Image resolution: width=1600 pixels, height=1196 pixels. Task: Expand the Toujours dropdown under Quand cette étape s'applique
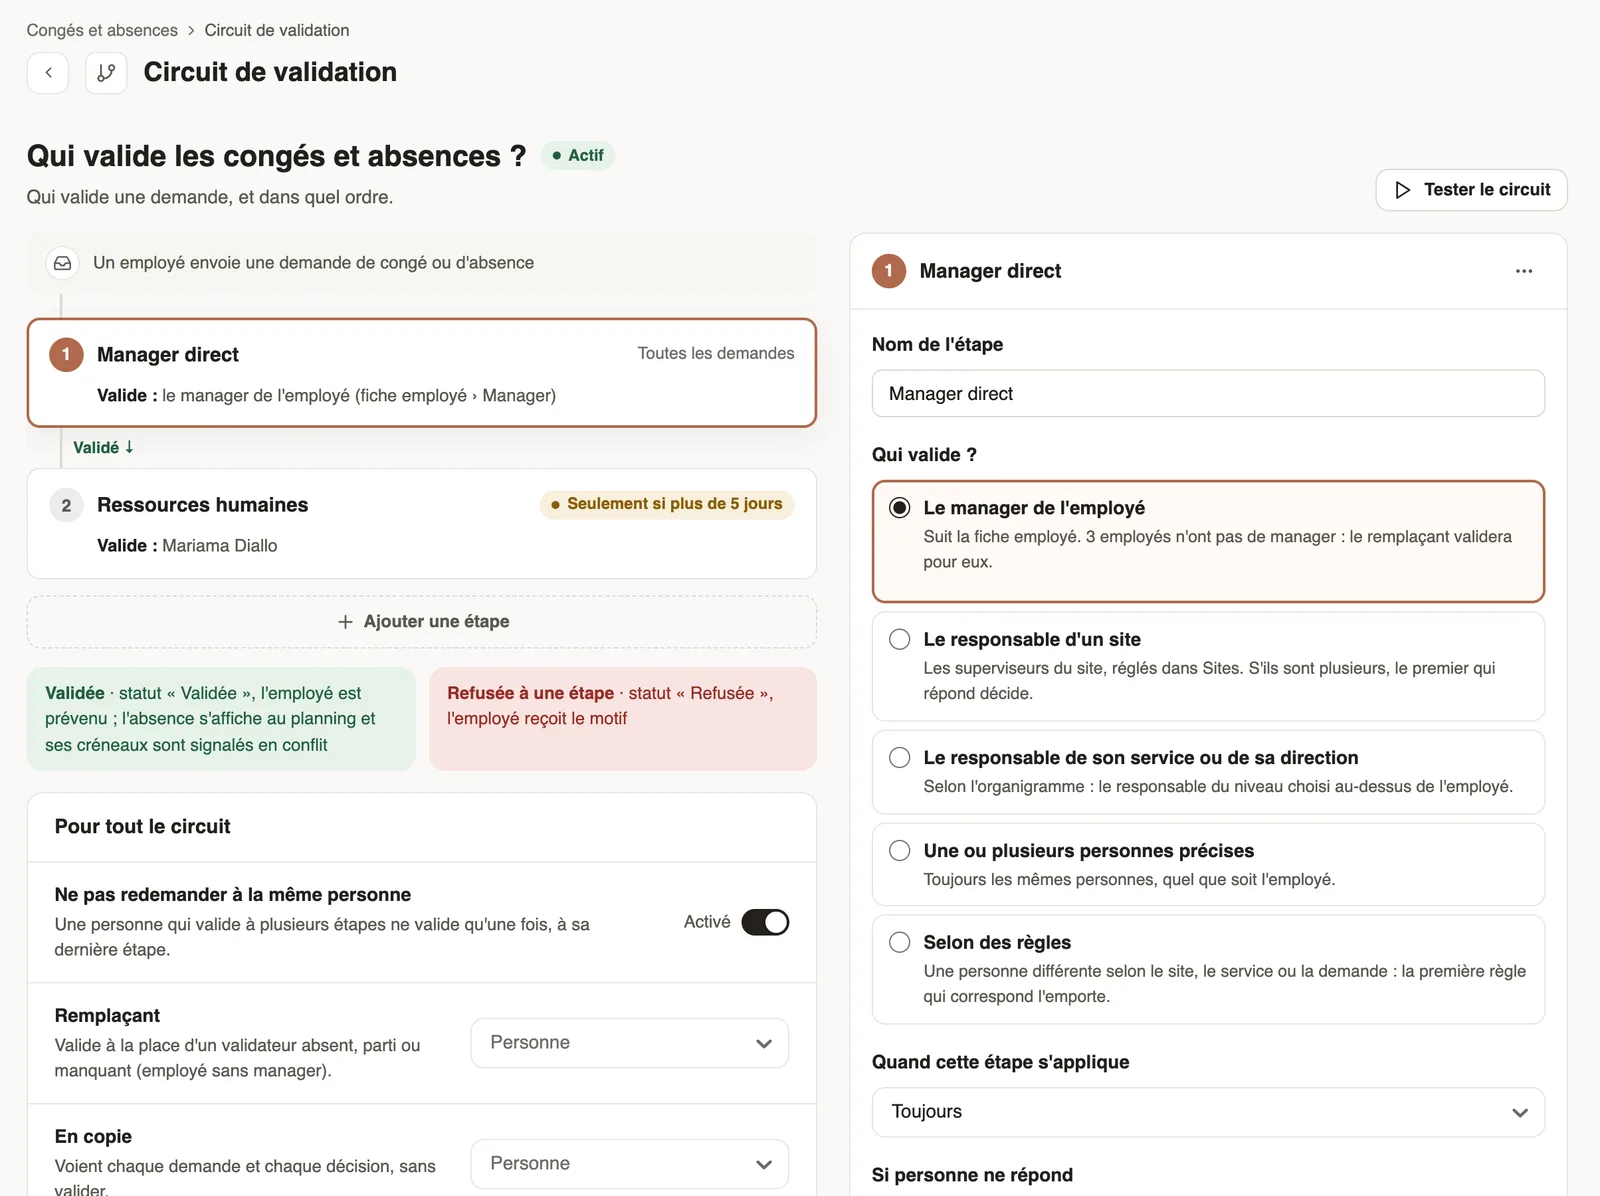coord(1208,1112)
